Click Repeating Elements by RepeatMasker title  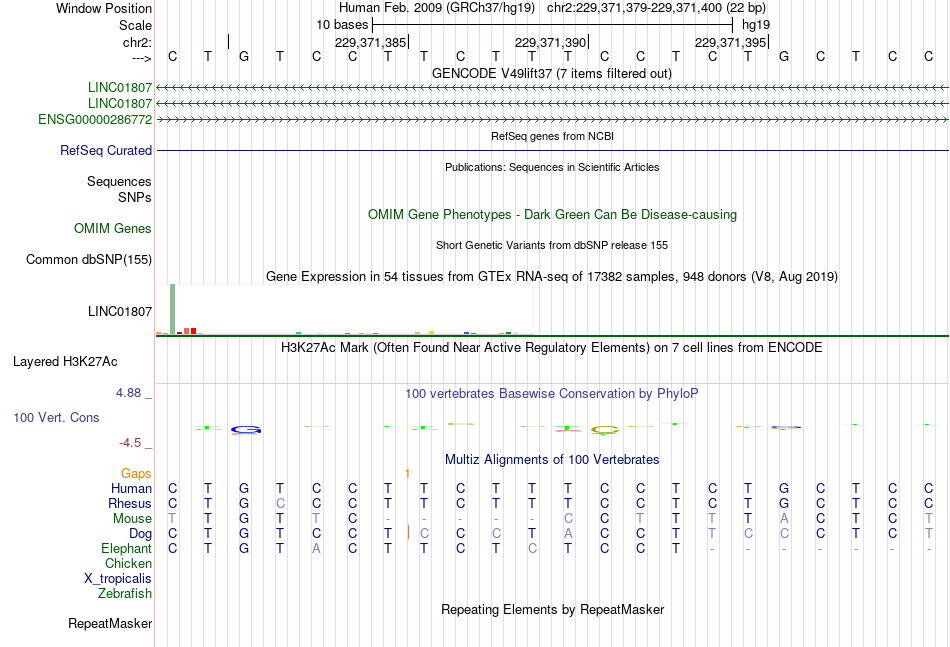point(553,610)
